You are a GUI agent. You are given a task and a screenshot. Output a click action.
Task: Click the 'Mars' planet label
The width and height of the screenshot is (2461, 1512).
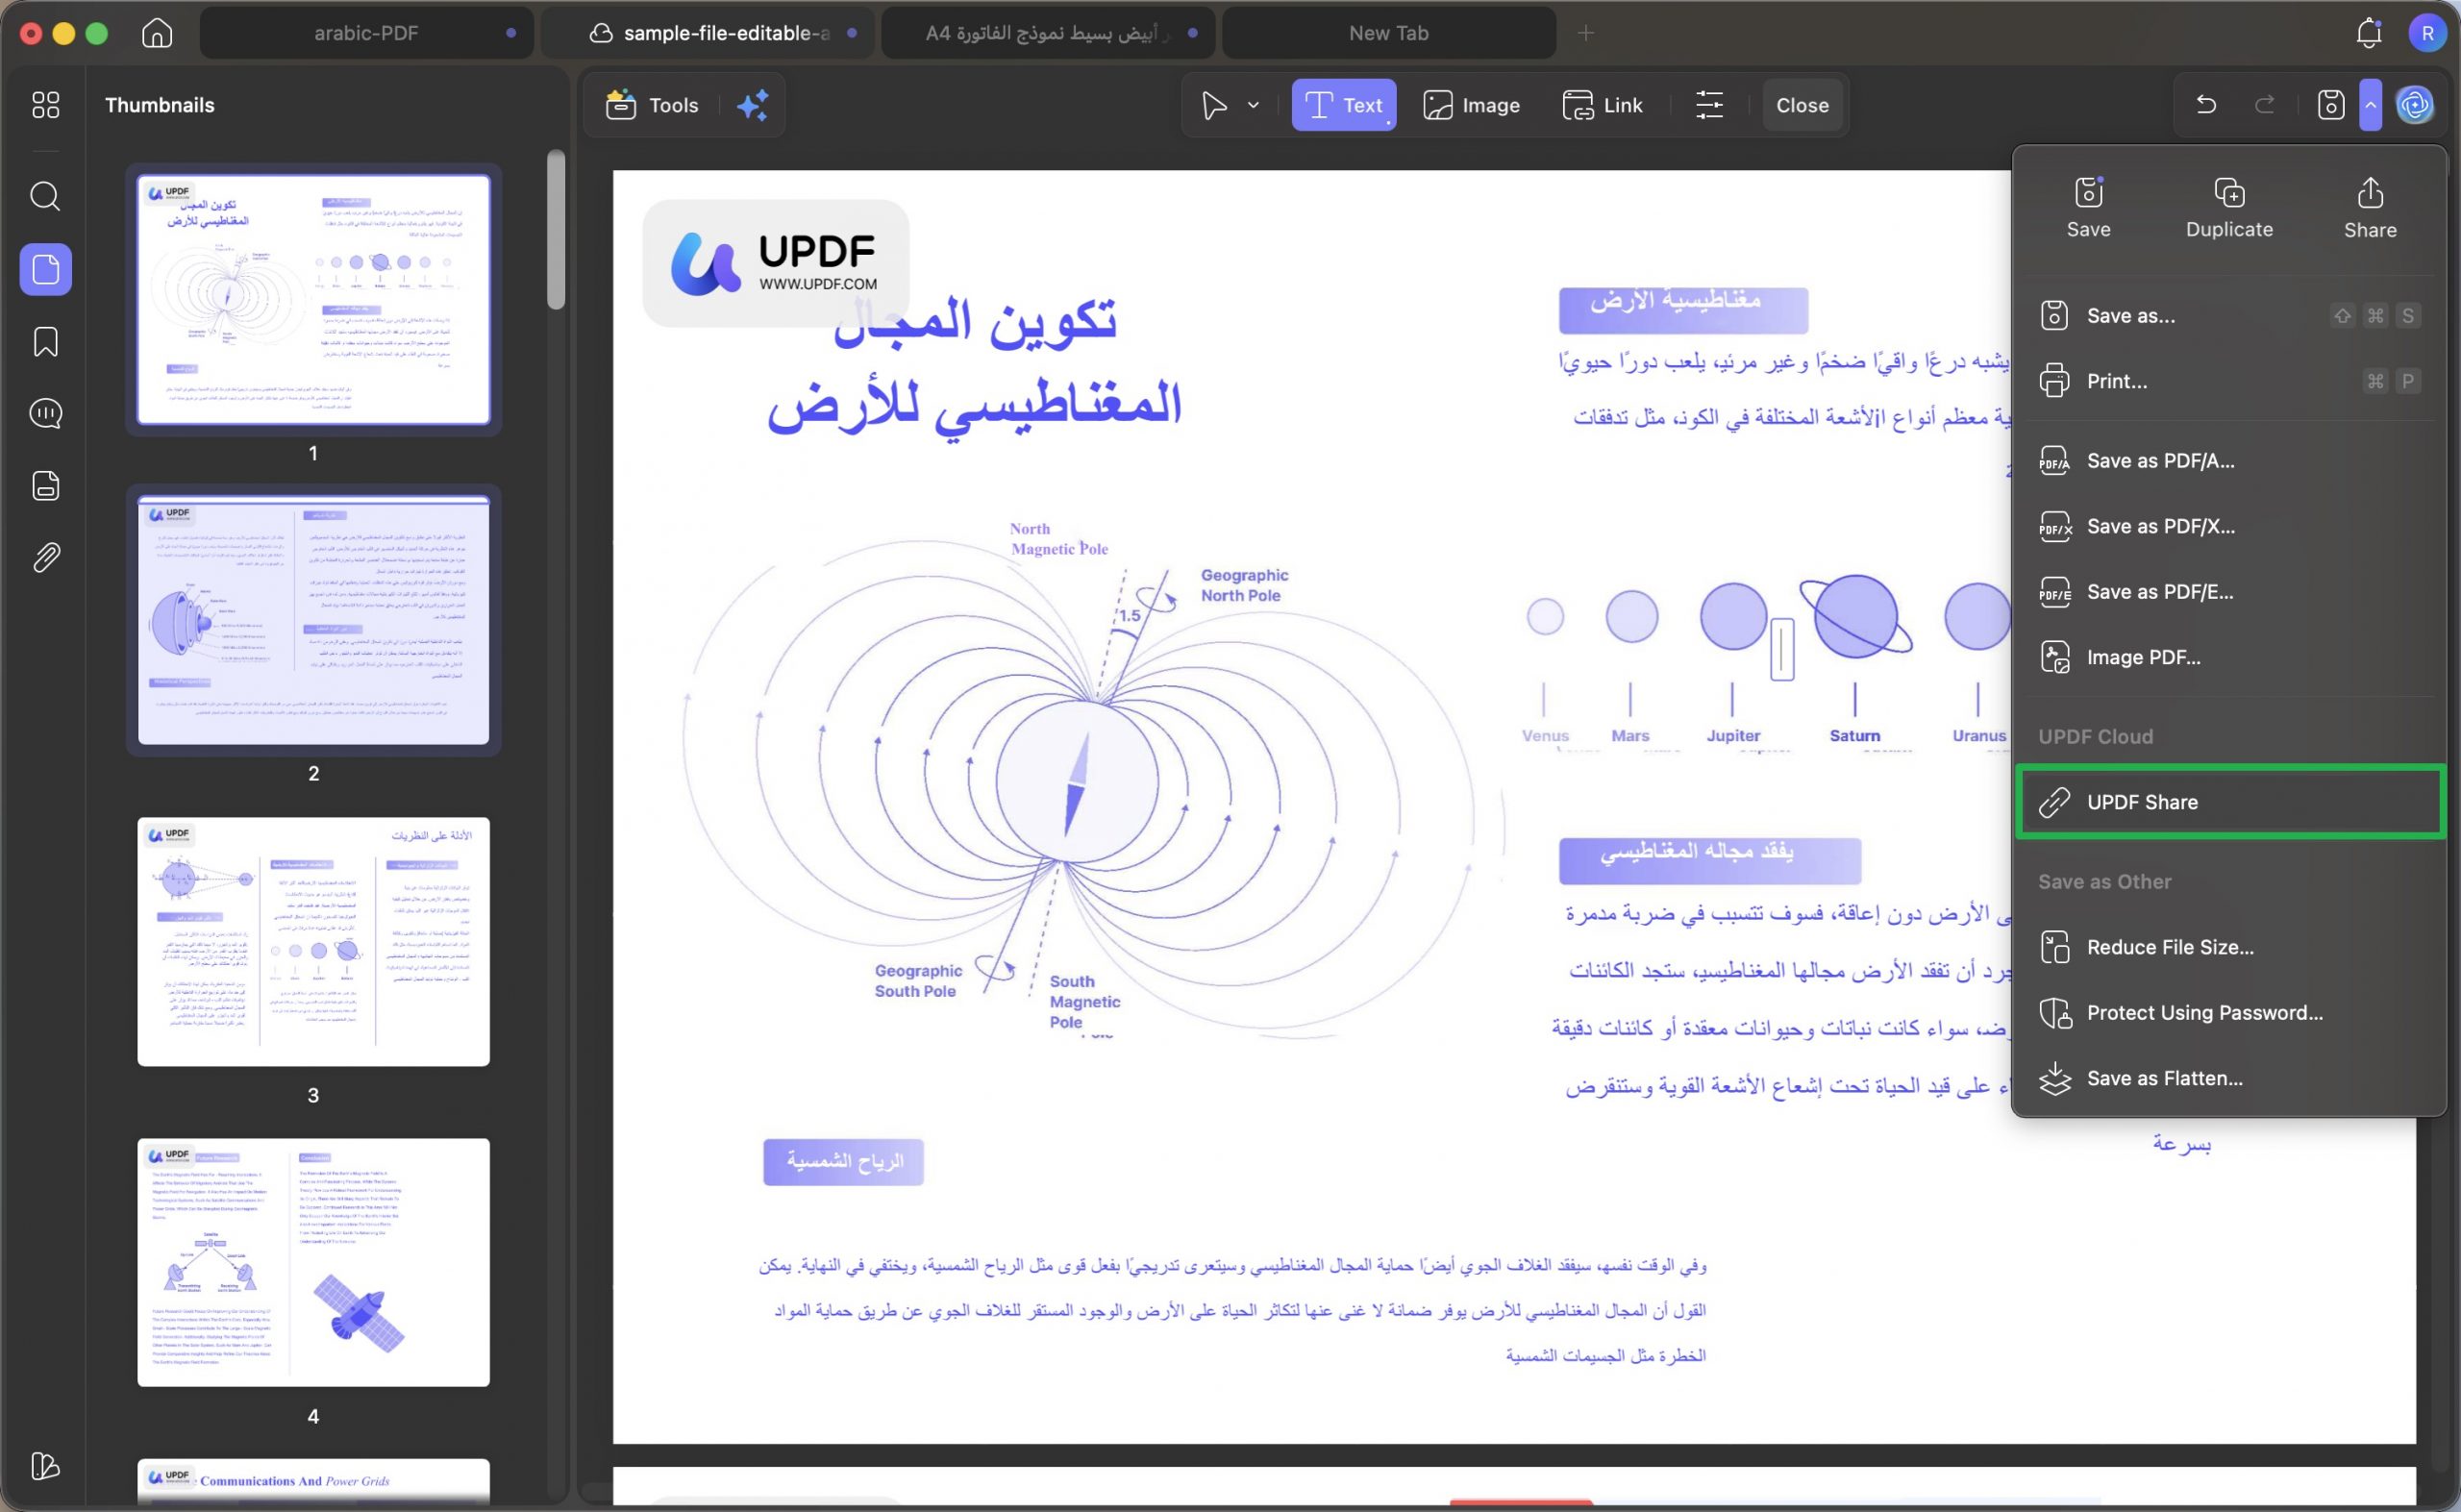pos(1630,735)
